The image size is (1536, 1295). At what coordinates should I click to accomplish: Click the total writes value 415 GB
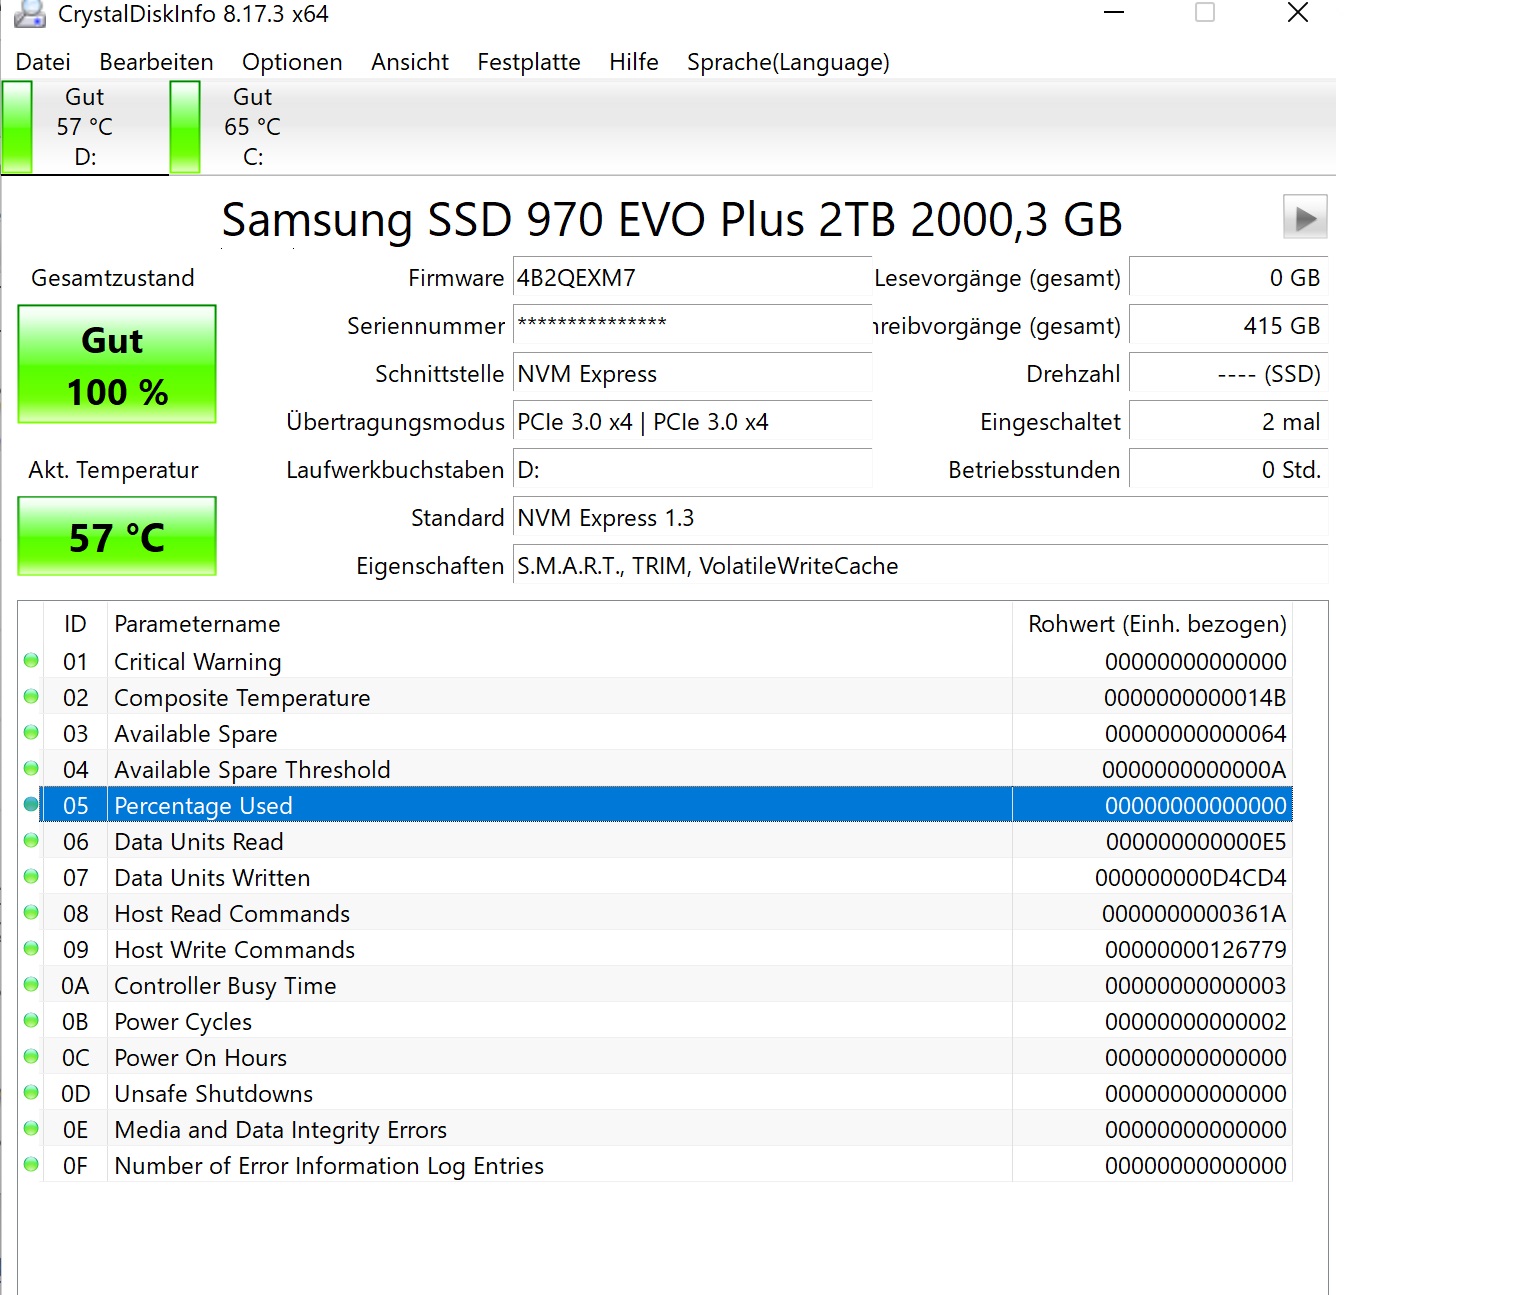1228,326
